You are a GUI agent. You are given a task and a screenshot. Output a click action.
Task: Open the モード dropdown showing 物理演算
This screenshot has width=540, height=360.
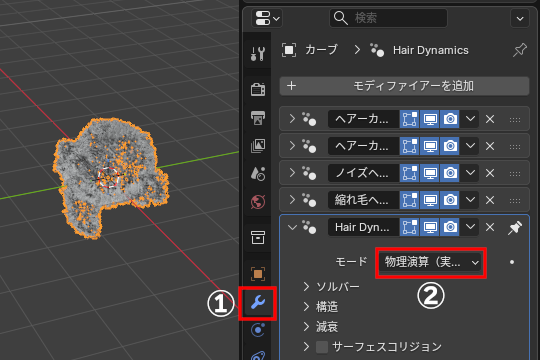[x=431, y=263]
